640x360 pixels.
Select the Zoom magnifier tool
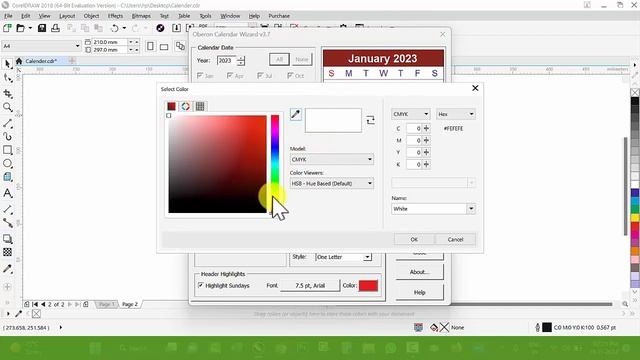coord(7,107)
